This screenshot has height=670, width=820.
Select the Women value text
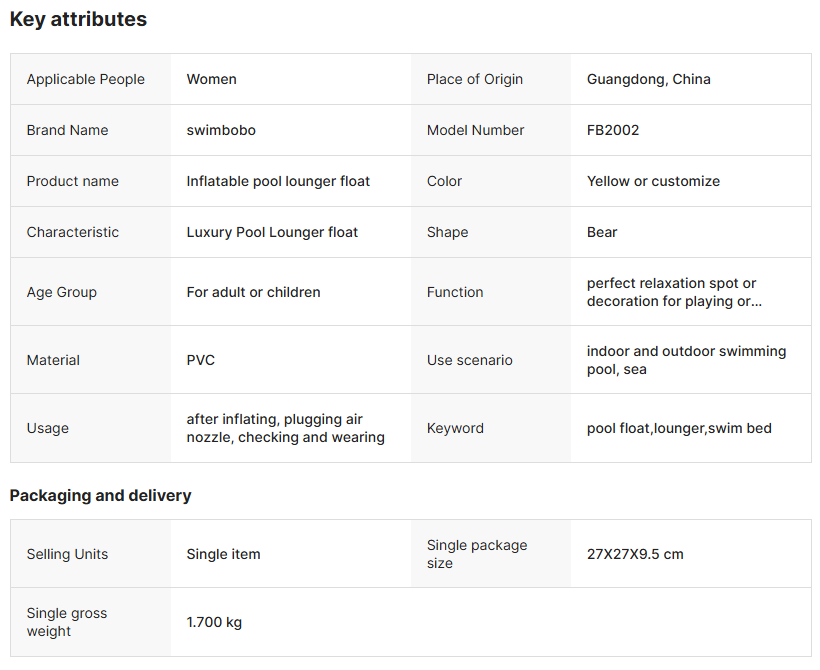tap(211, 79)
